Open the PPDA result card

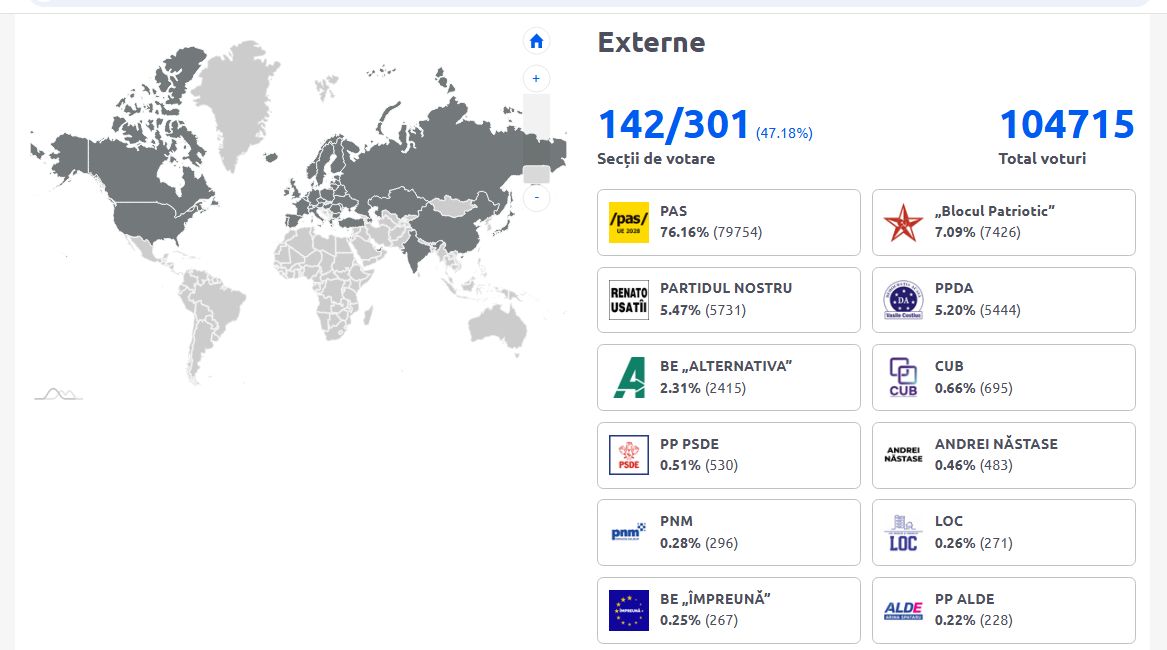pos(1003,300)
